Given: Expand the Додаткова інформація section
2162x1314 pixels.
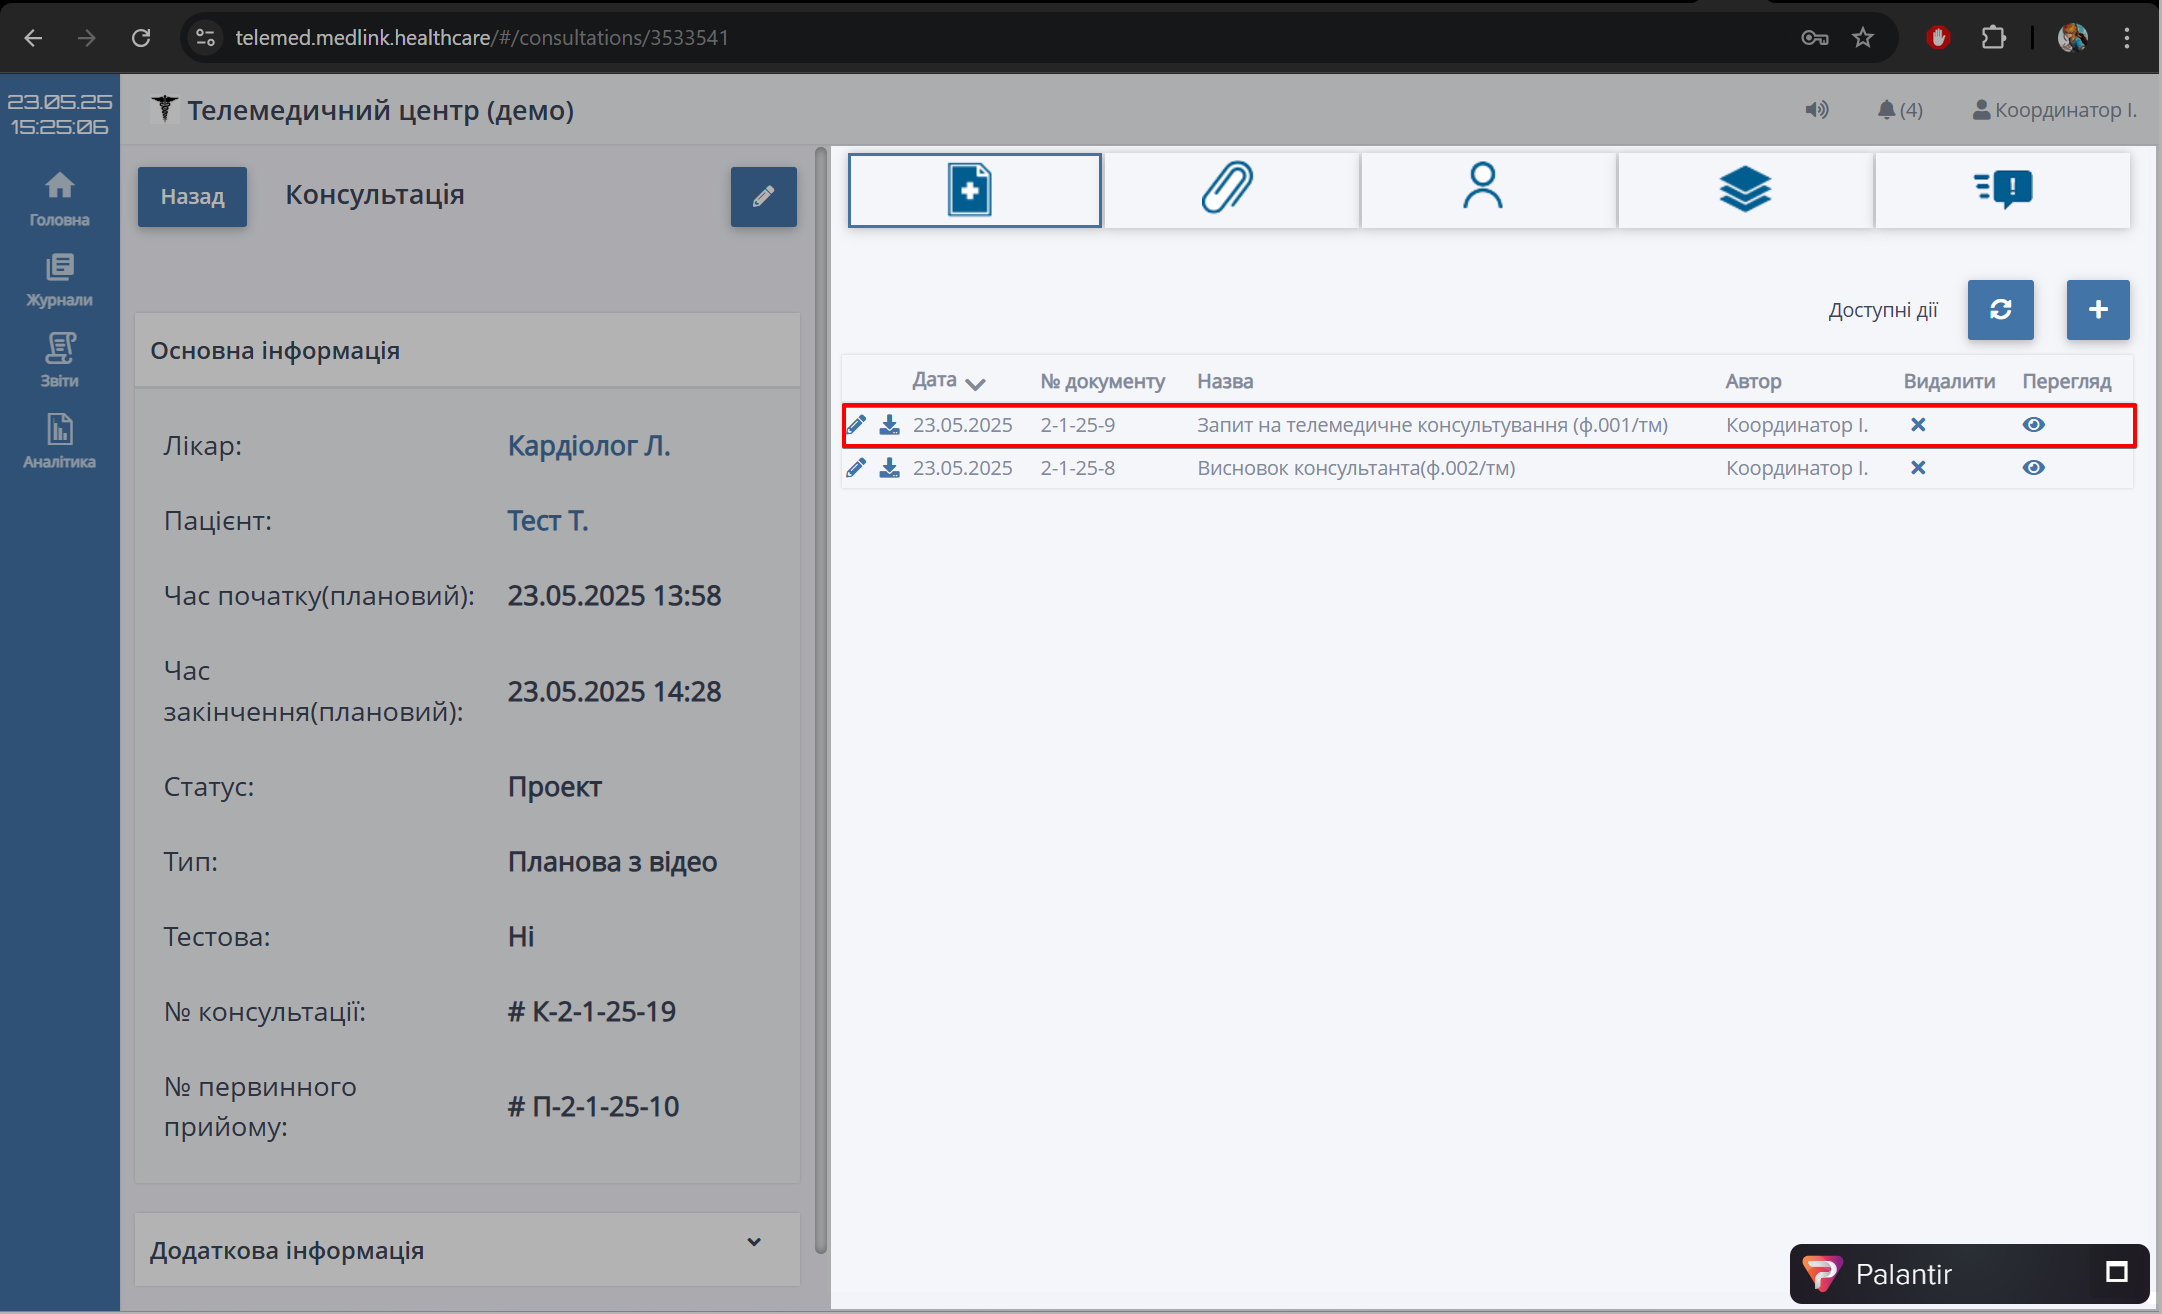Looking at the screenshot, I should 754,1243.
